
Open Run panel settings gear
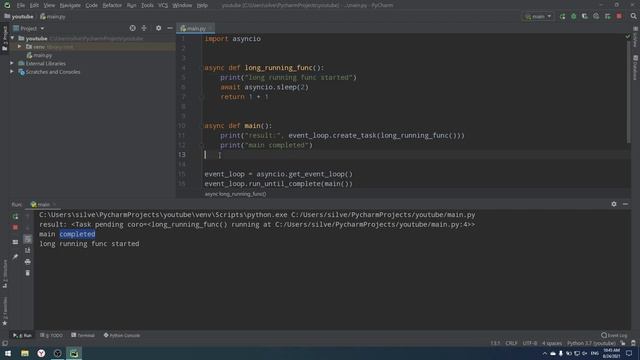[x=614, y=204]
